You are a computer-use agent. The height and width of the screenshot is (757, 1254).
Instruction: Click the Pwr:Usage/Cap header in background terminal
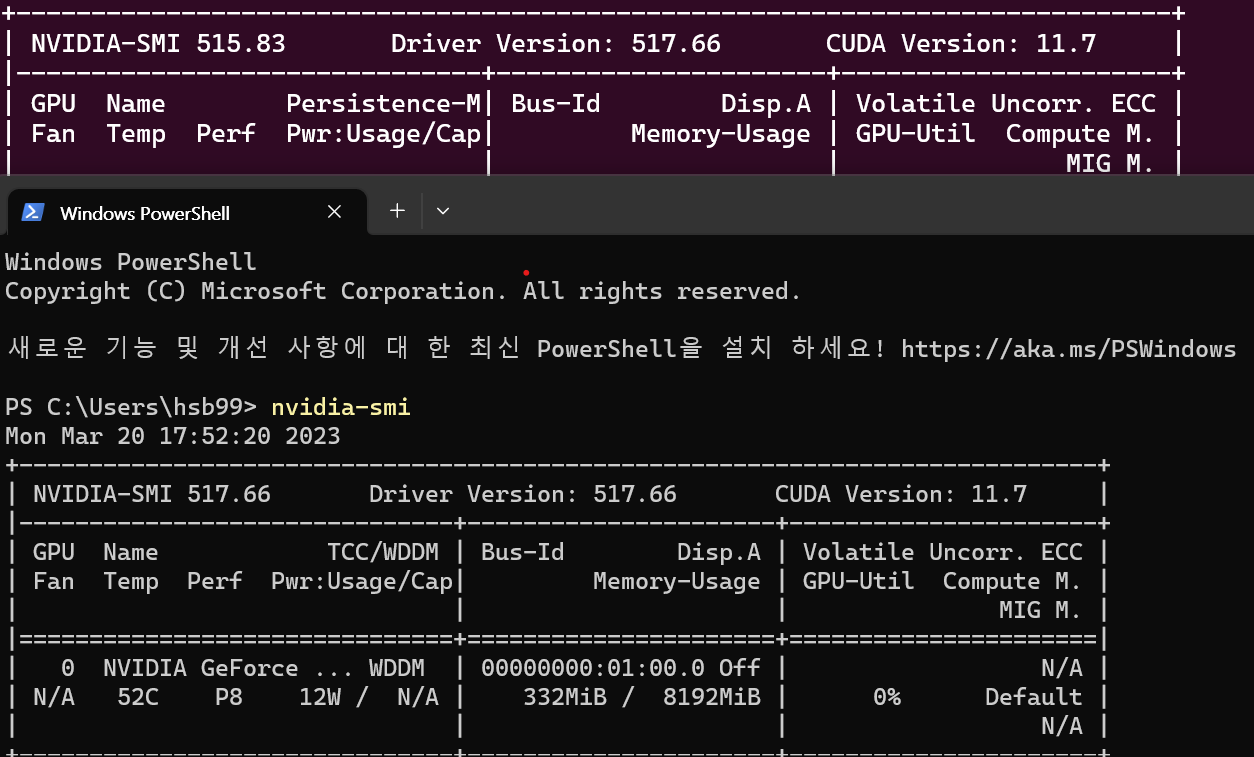click(384, 134)
